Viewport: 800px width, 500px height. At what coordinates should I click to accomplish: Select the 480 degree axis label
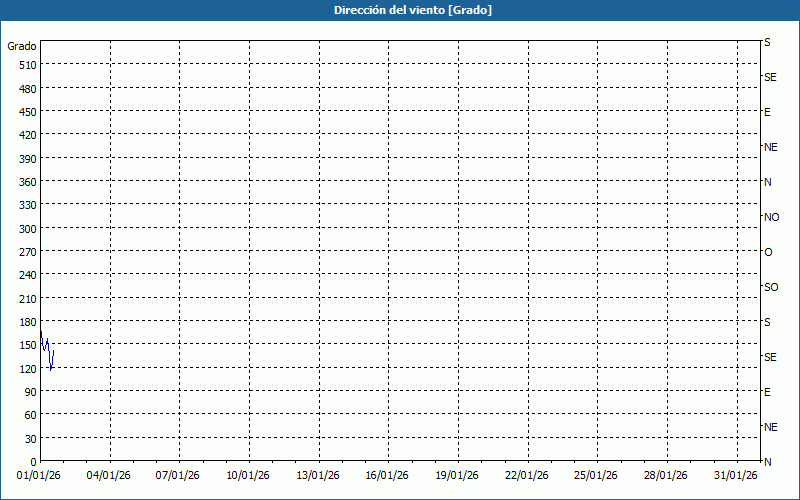coord(28,89)
